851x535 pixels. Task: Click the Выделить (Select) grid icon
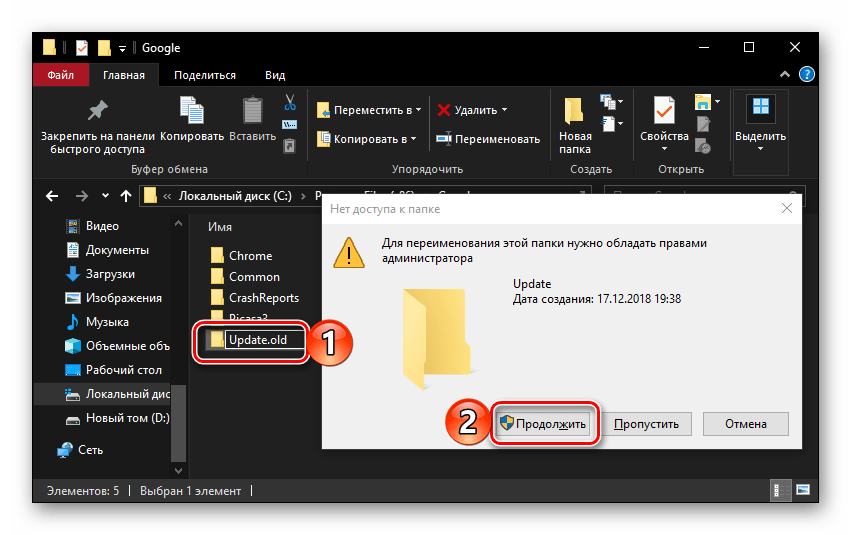pos(760,106)
